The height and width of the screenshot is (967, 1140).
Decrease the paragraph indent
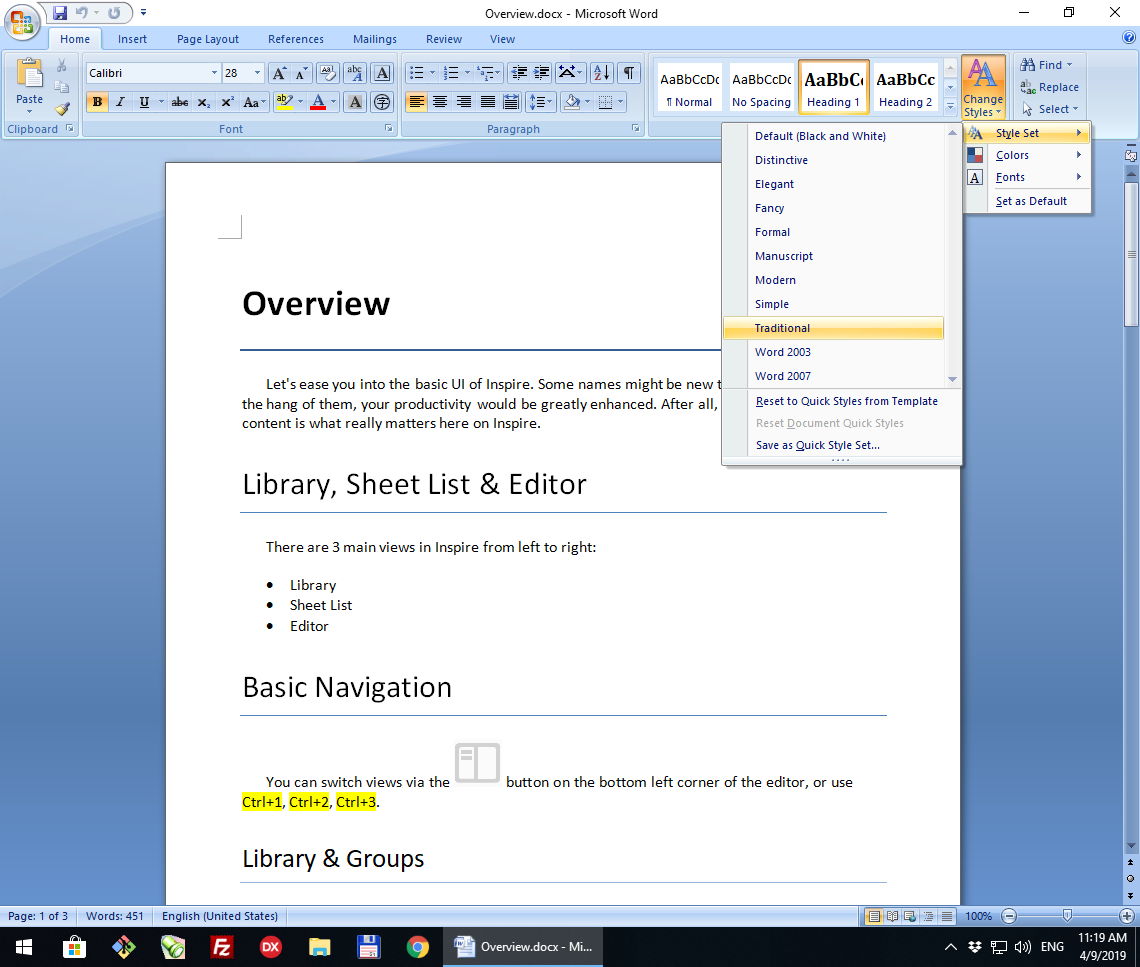click(519, 73)
